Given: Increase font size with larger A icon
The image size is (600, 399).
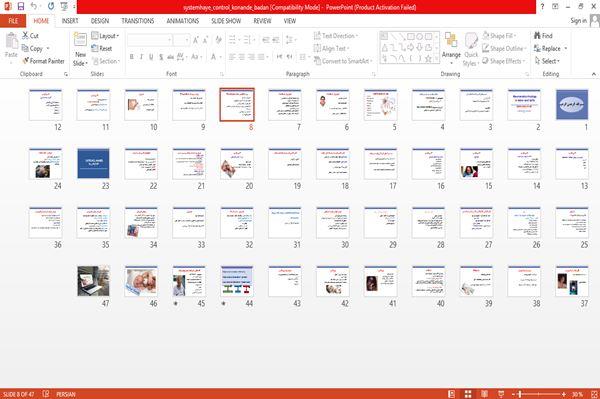Looking at the screenshot, I should [196, 40].
